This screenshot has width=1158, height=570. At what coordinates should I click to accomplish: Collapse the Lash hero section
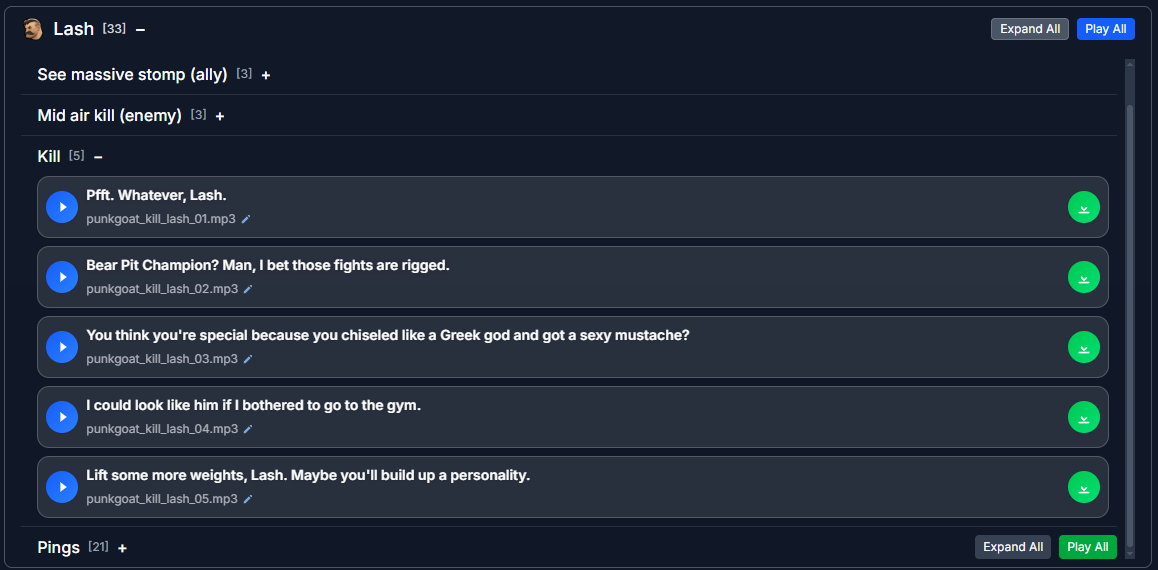click(x=140, y=30)
